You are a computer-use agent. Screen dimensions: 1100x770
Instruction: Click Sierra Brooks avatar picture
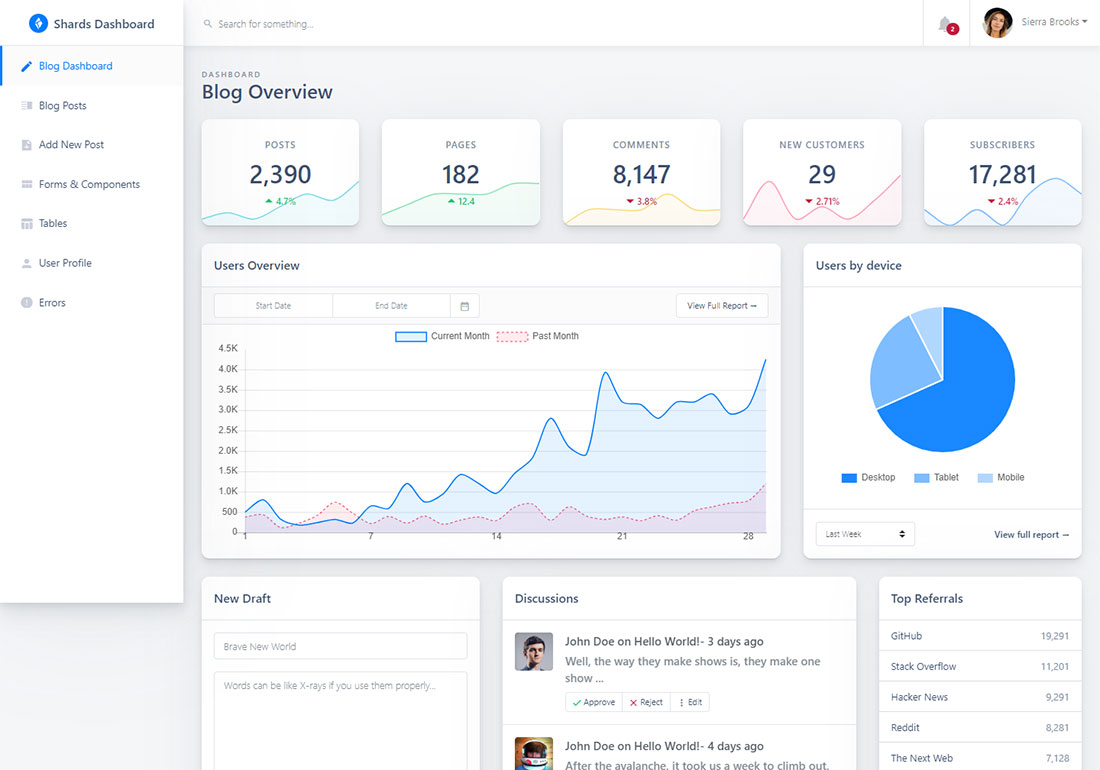tap(998, 23)
